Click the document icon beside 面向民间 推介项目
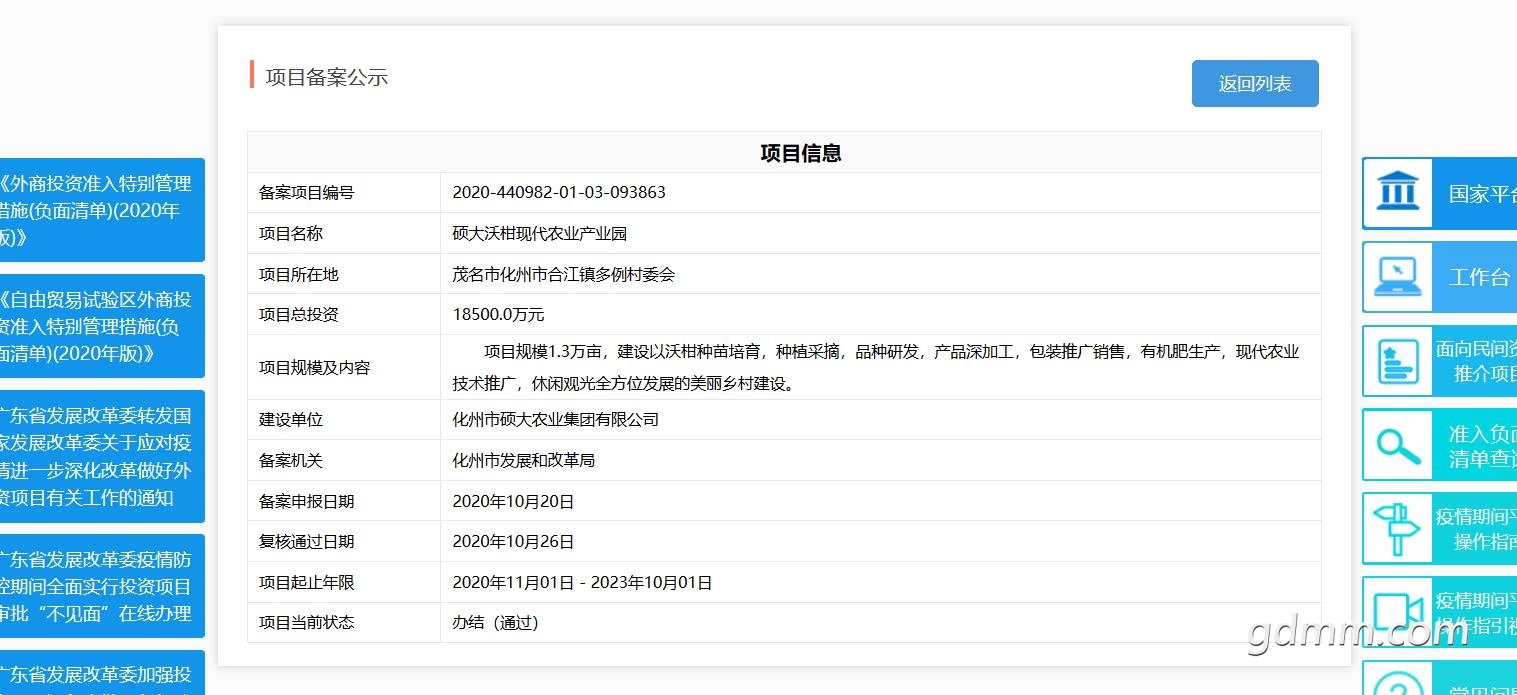The width and height of the screenshot is (1517, 695). tap(1396, 361)
